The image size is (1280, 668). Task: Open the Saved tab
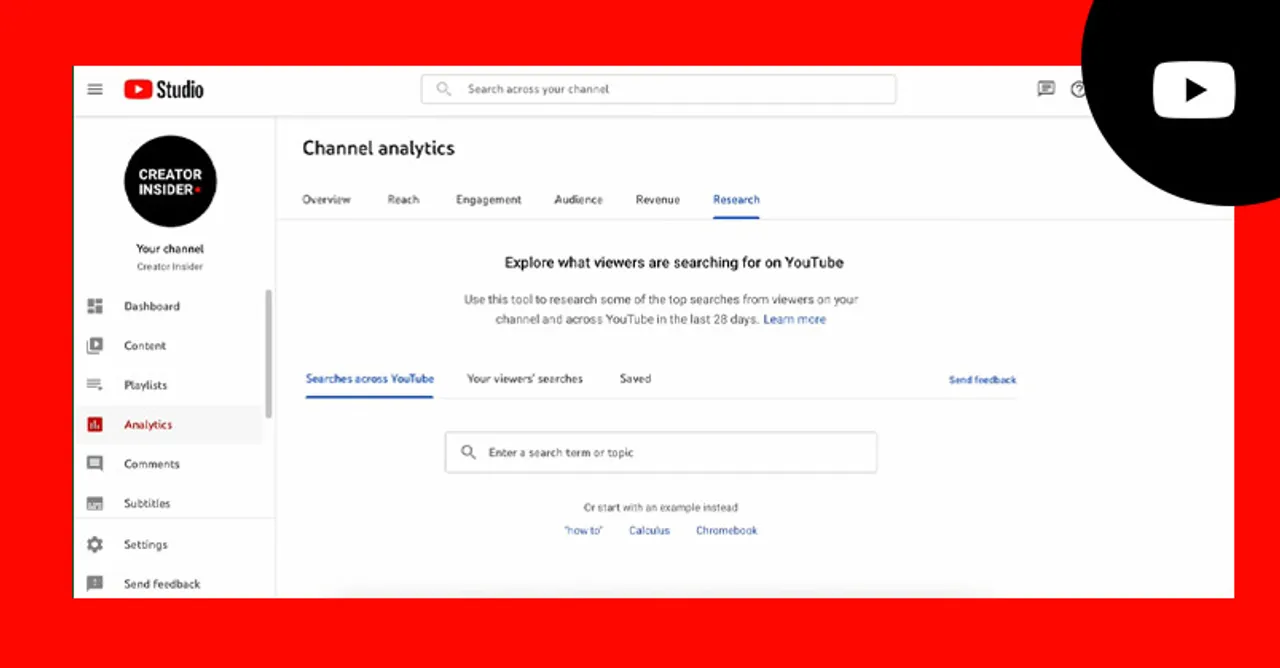click(x=635, y=379)
